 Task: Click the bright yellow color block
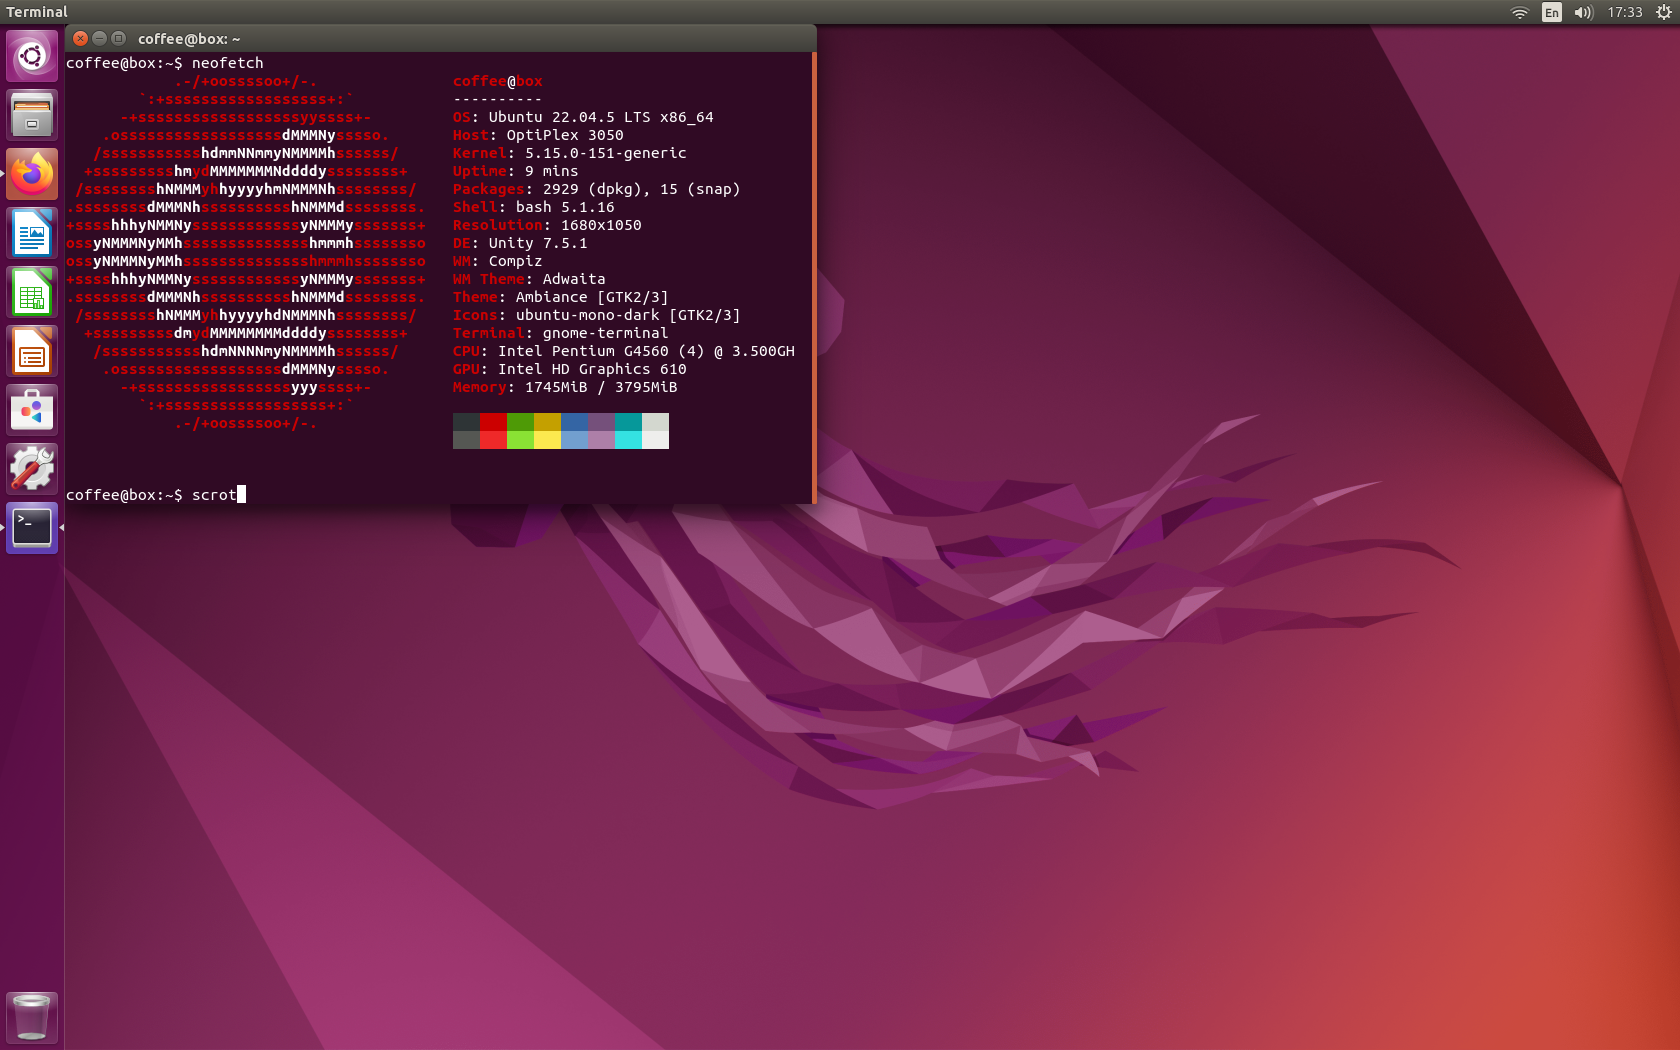(x=547, y=440)
